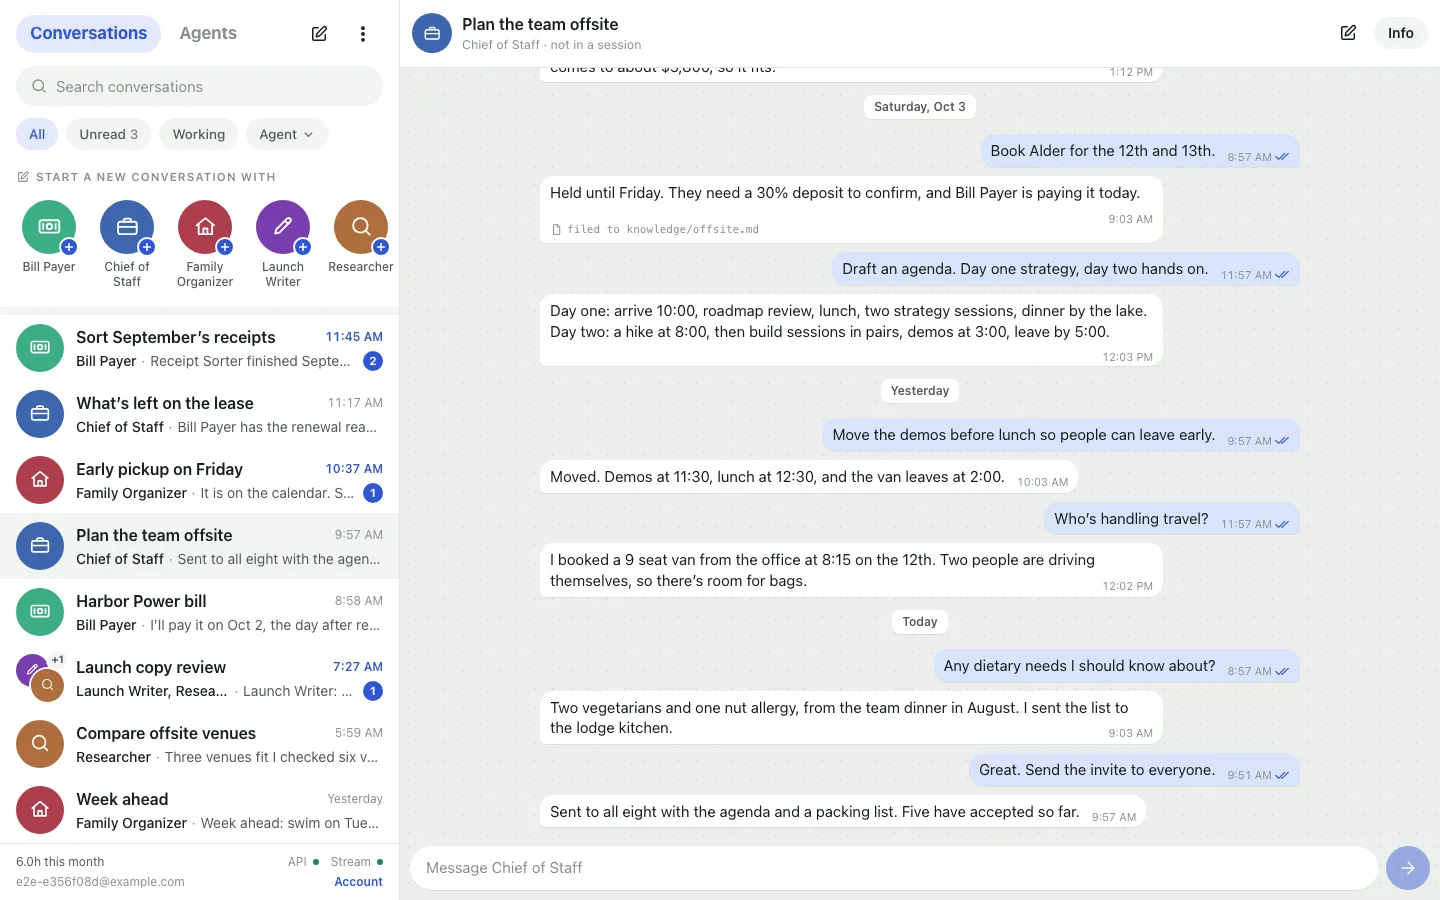Focus the Search conversations field
This screenshot has height=900, width=1440.
click(x=199, y=86)
